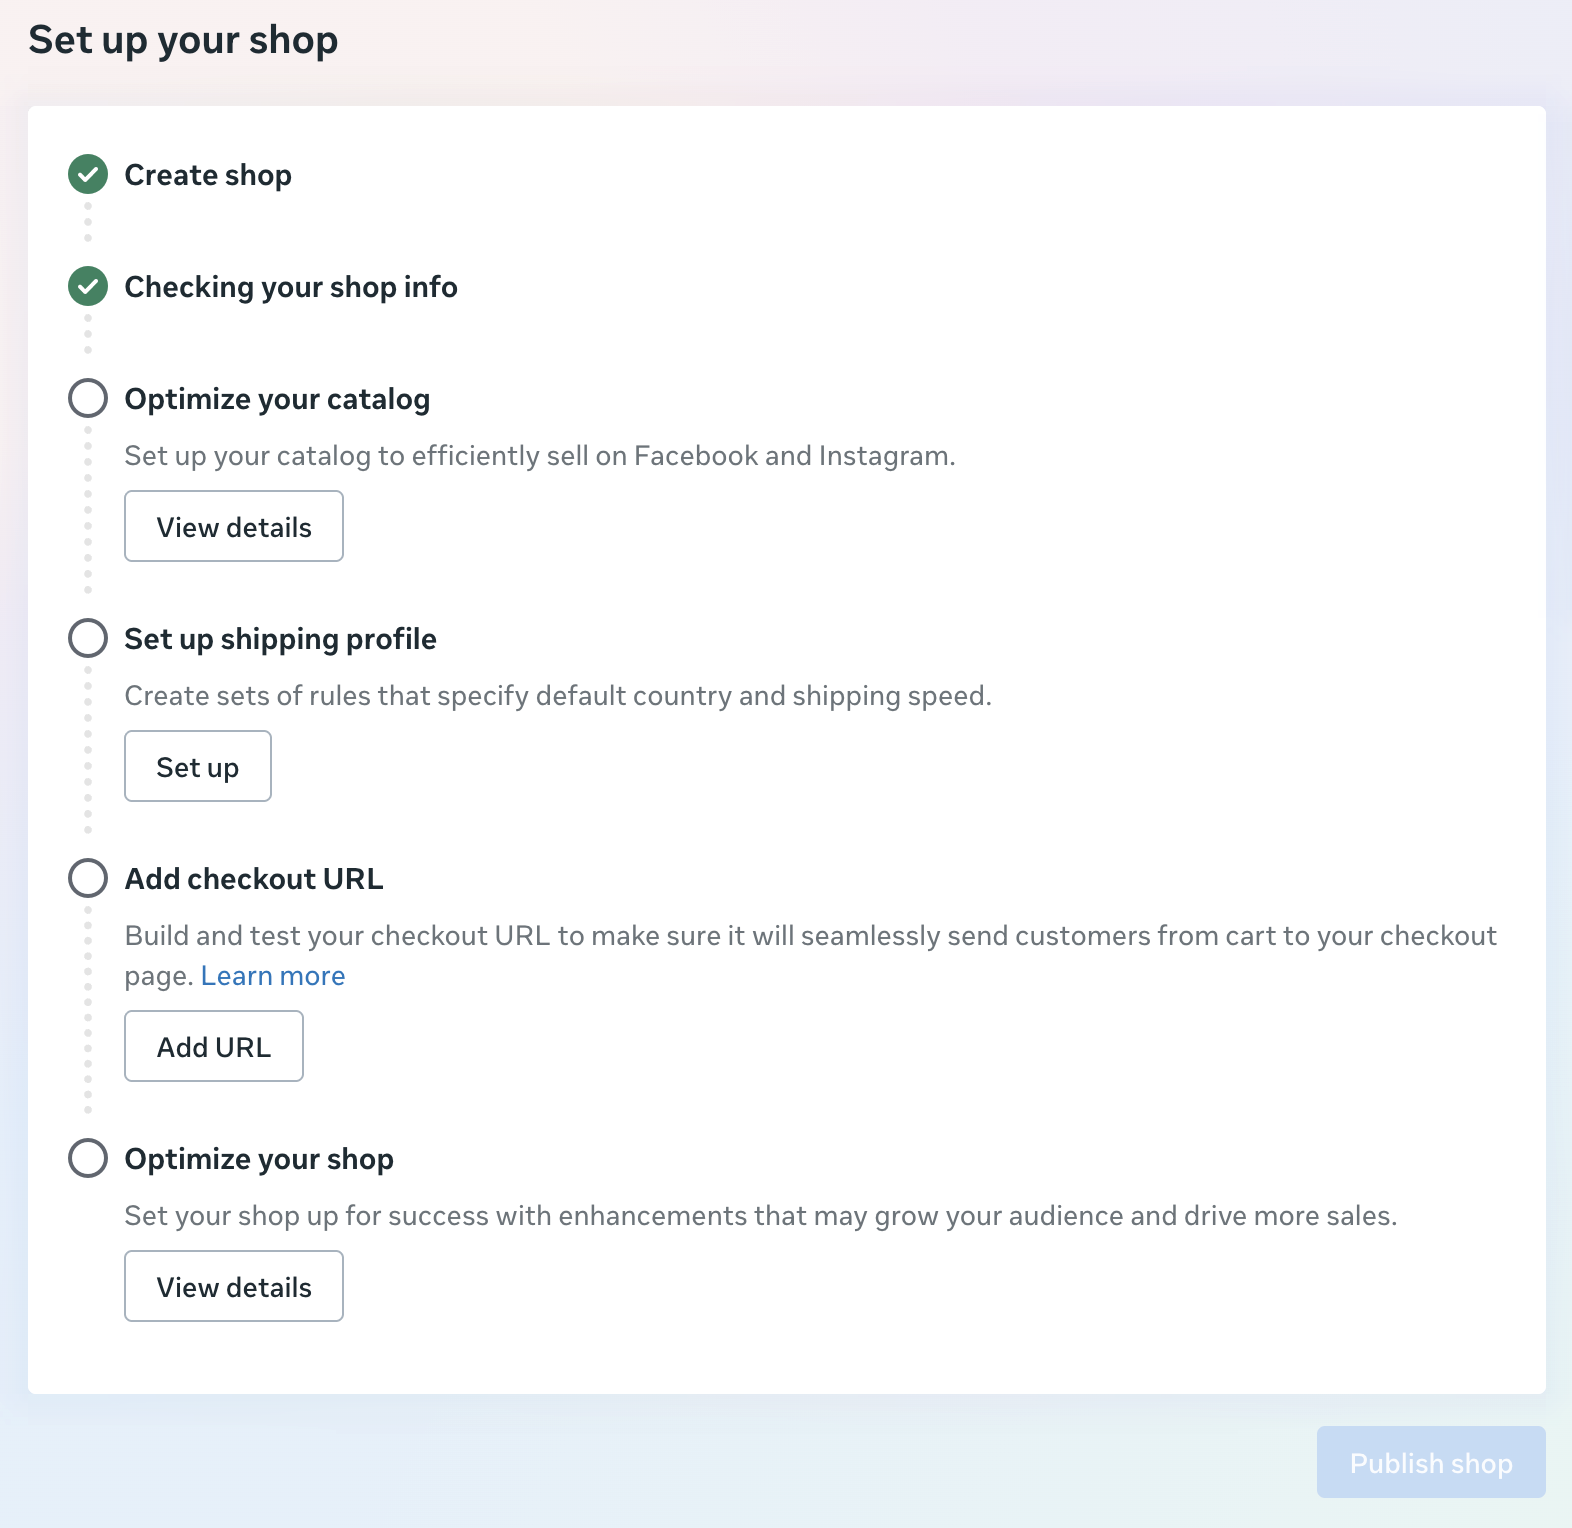
Task: Open View details under Optimize your catalog
Action: 234,526
